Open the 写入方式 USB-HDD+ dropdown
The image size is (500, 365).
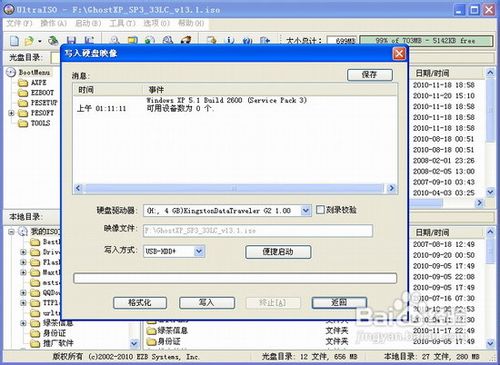pos(199,251)
